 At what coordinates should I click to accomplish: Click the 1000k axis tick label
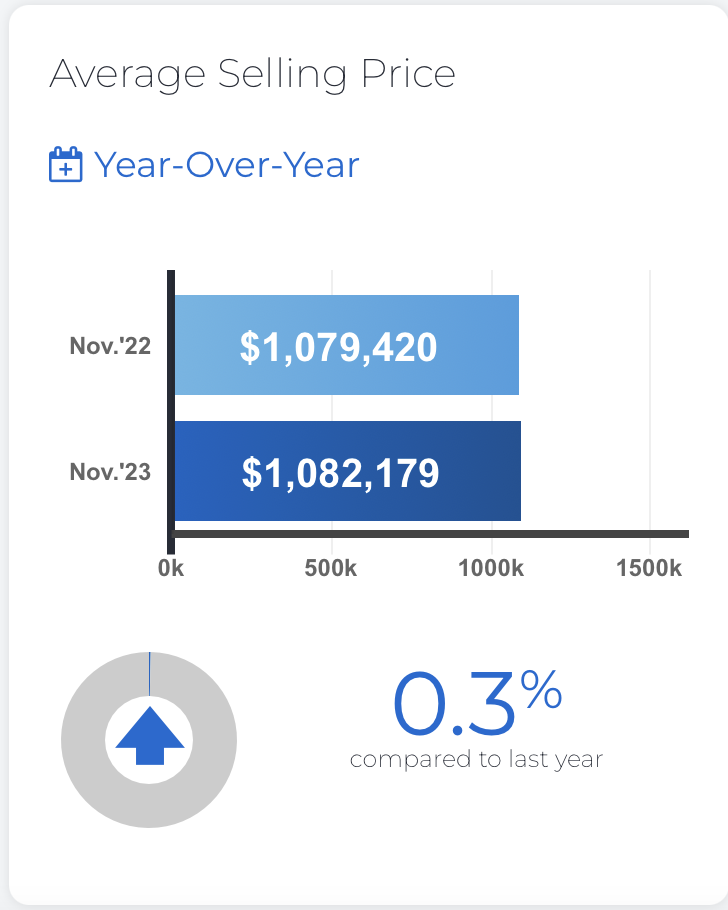coord(491,568)
